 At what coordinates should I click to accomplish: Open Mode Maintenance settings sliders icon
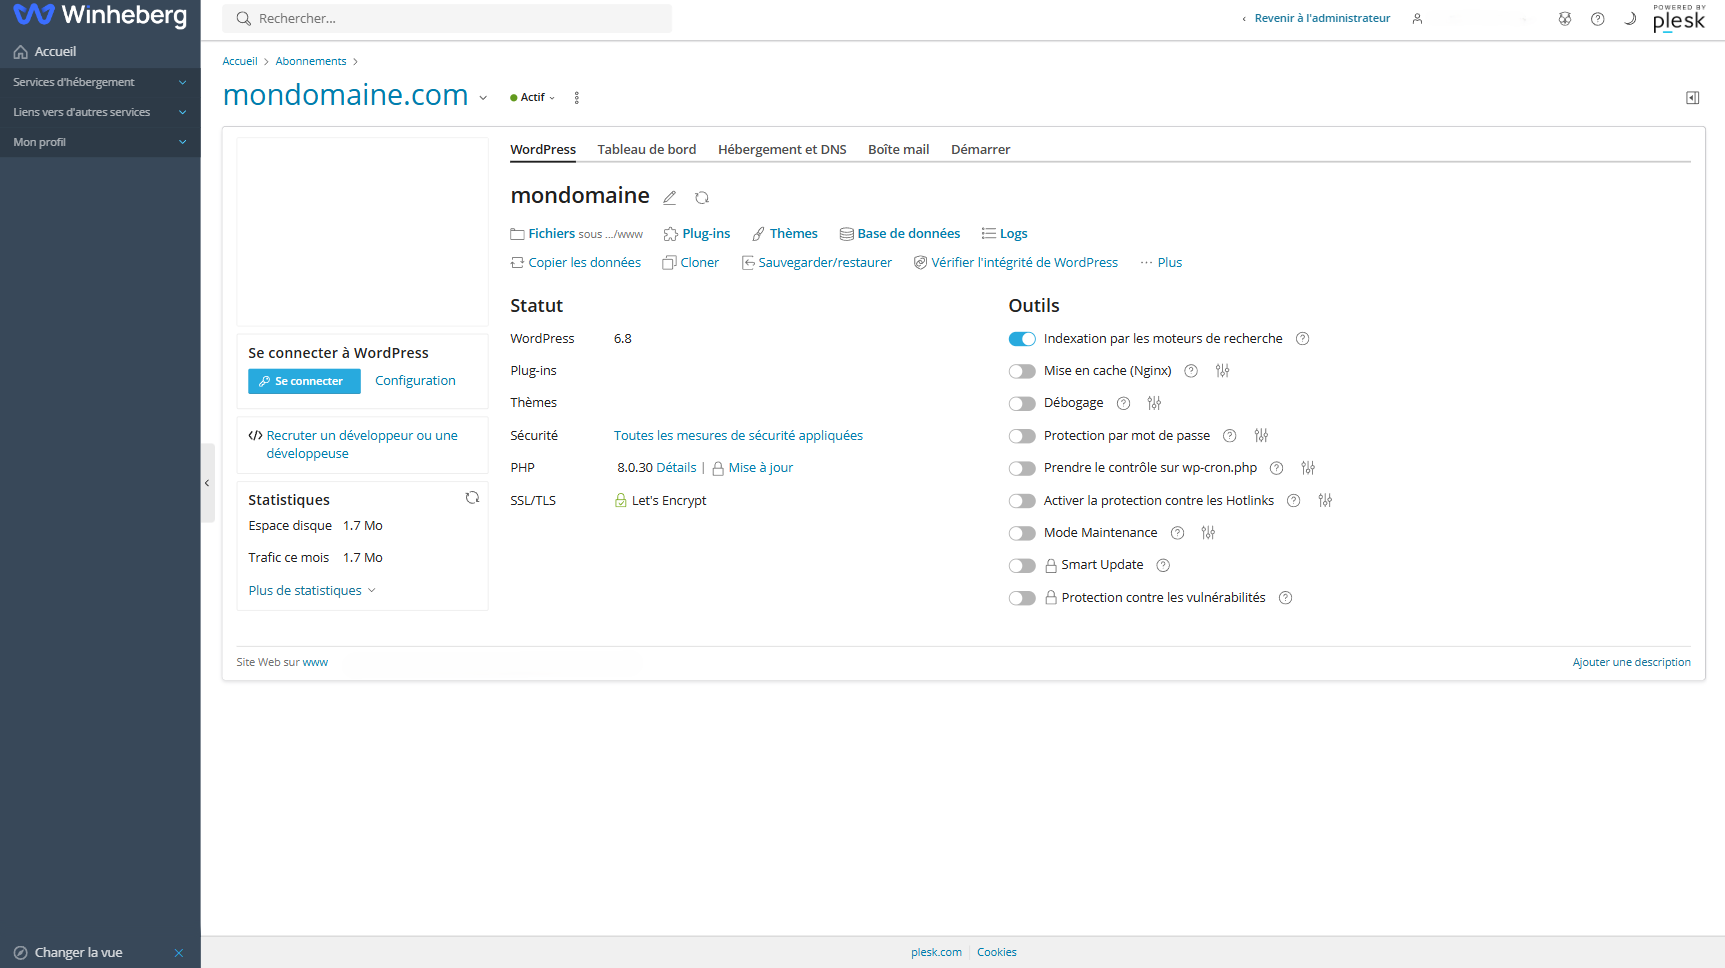[1208, 533]
